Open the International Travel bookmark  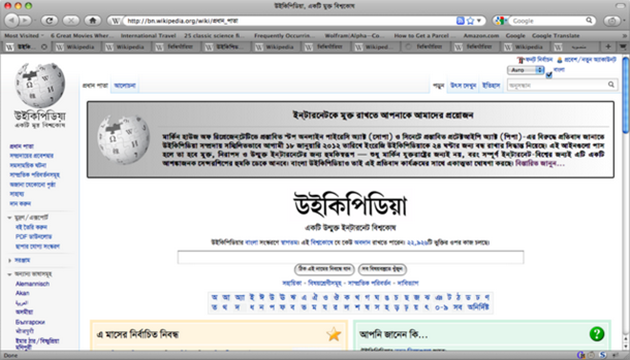click(148, 35)
